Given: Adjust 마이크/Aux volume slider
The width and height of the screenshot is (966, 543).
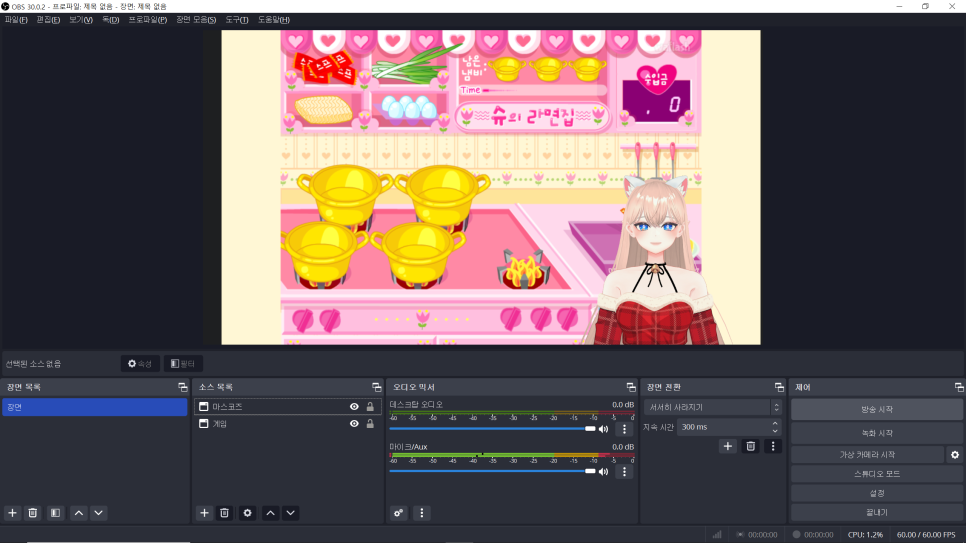Looking at the screenshot, I should tap(492, 472).
